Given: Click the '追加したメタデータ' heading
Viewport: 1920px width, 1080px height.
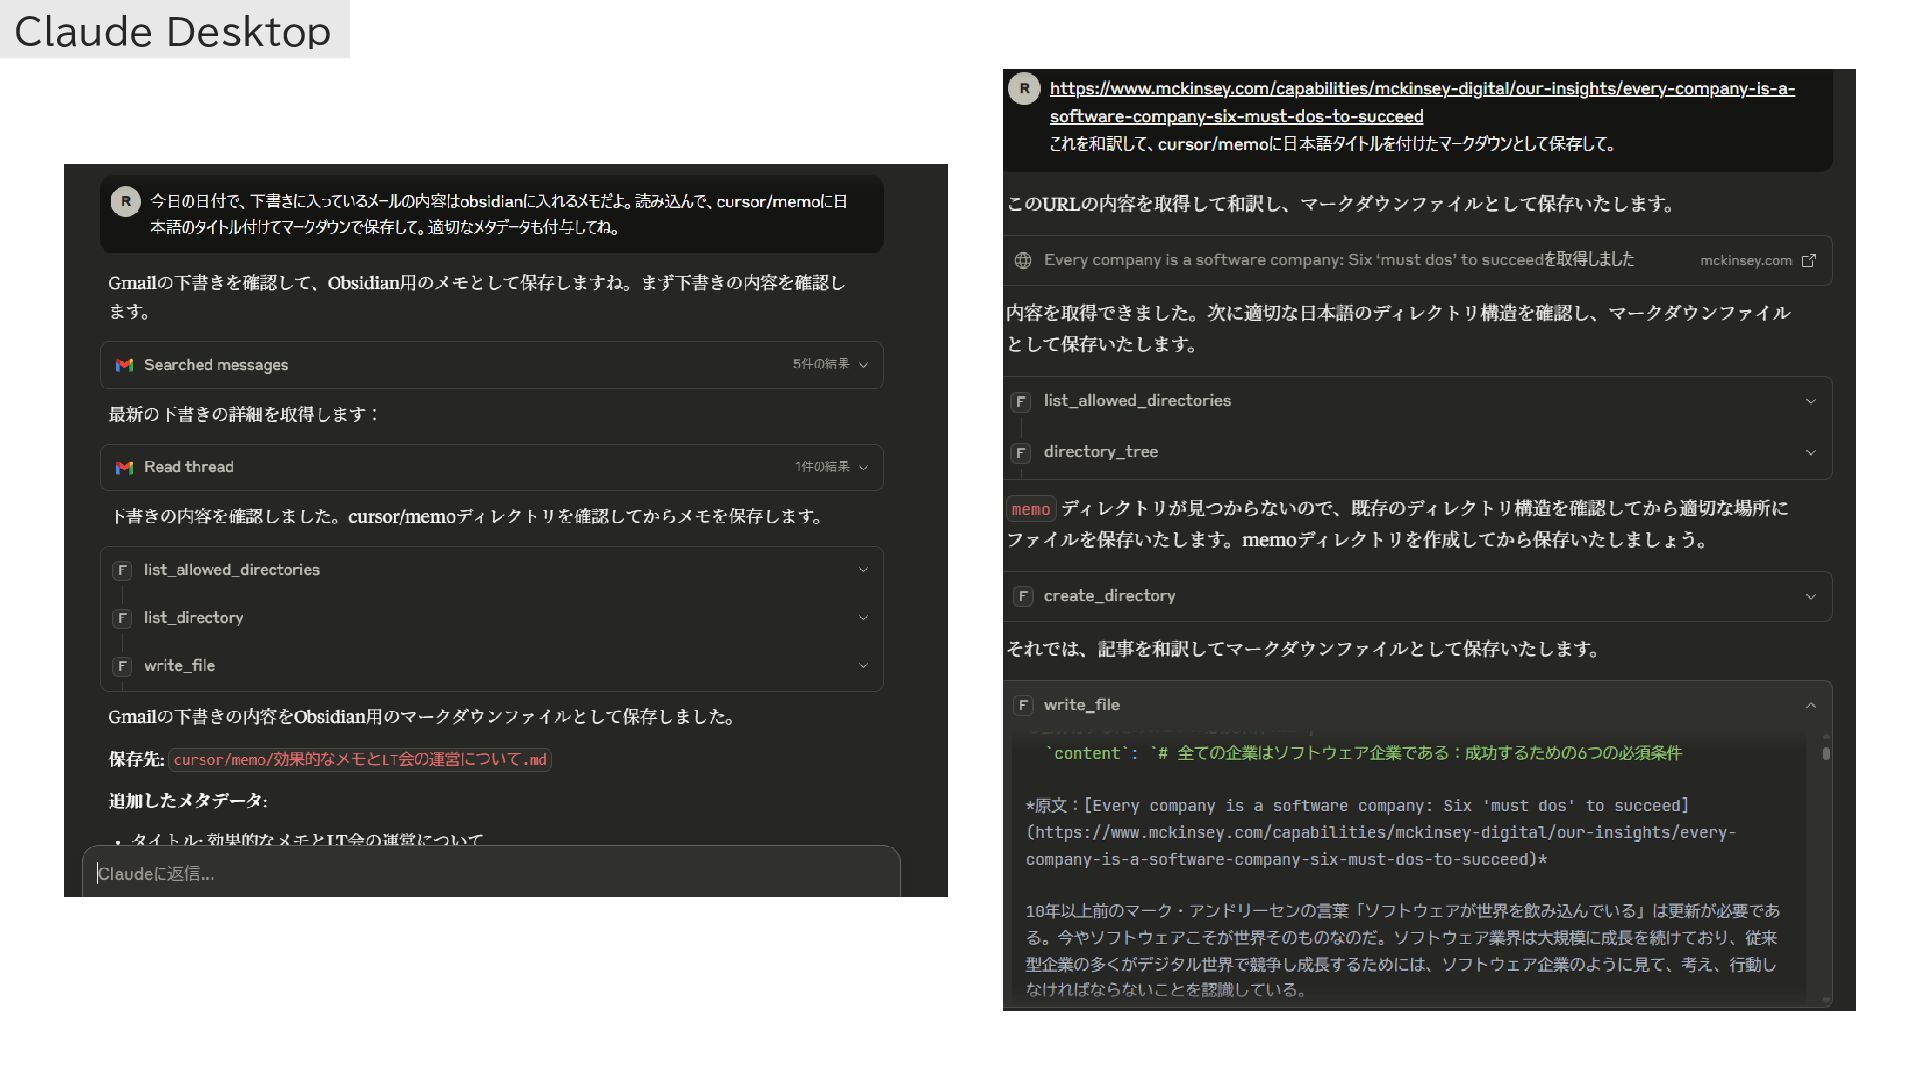Looking at the screenshot, I should click(187, 801).
